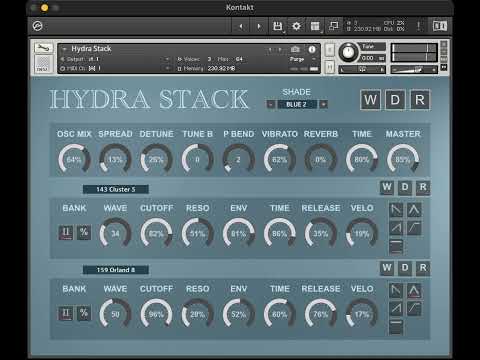Toggle the instrument Mute button
Image resolution: width=480 pixels, height=360 pixels.
tap(329, 67)
